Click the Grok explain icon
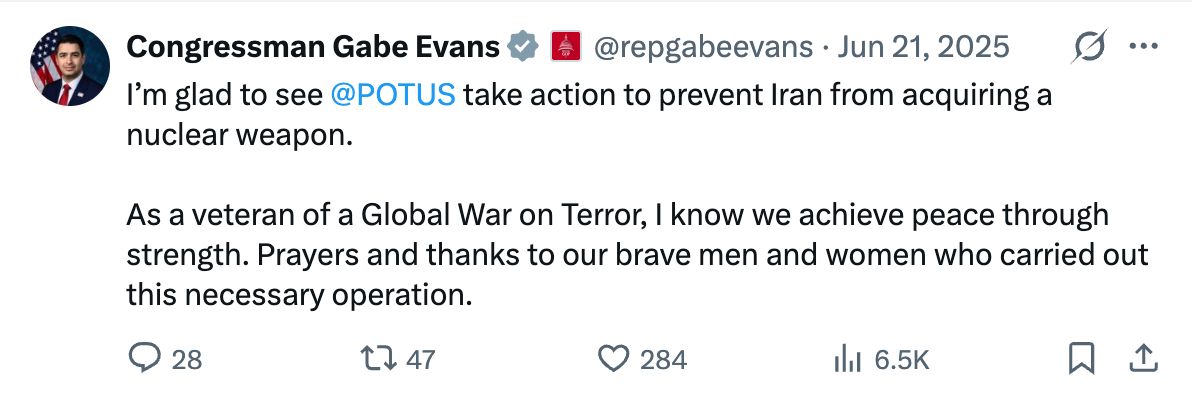The image size is (1192, 400). 1089,47
